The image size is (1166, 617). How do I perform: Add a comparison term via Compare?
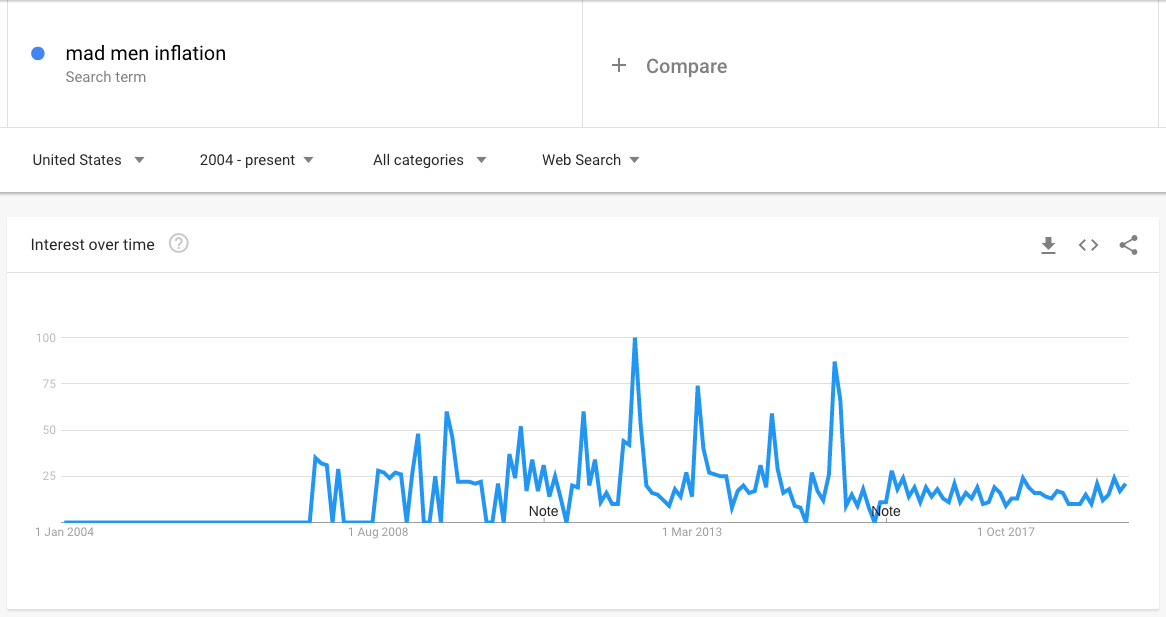pos(686,66)
